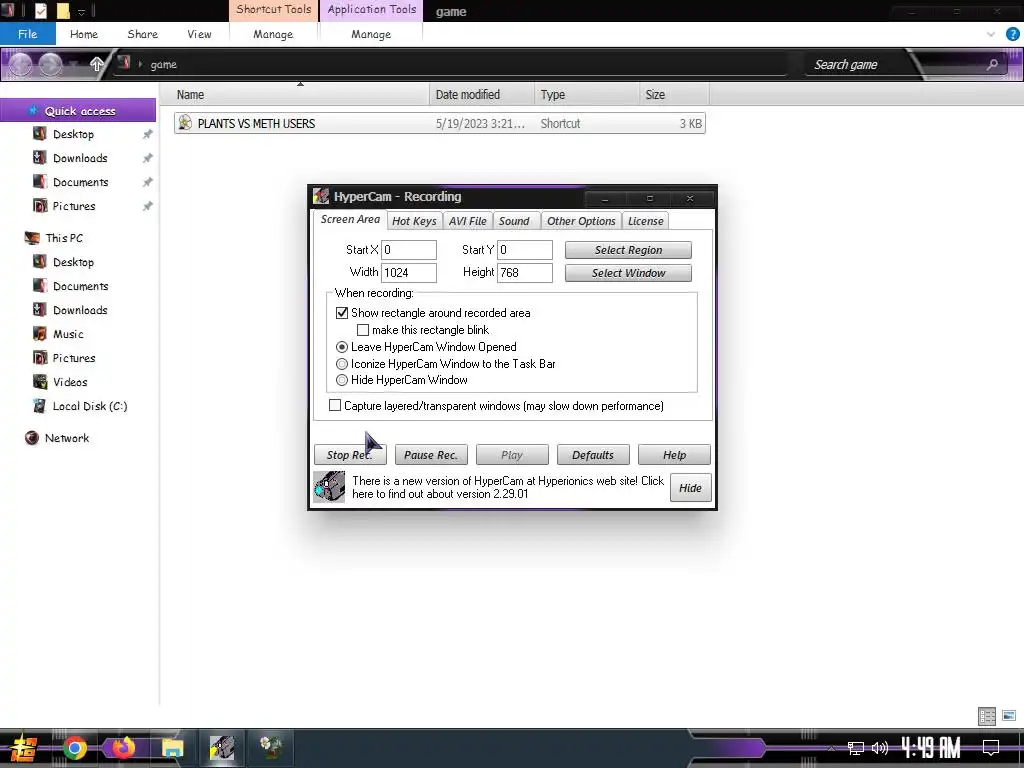The width and height of the screenshot is (1024, 768).
Task: Click the Explorer back navigation button
Action: pyautogui.click(x=20, y=64)
